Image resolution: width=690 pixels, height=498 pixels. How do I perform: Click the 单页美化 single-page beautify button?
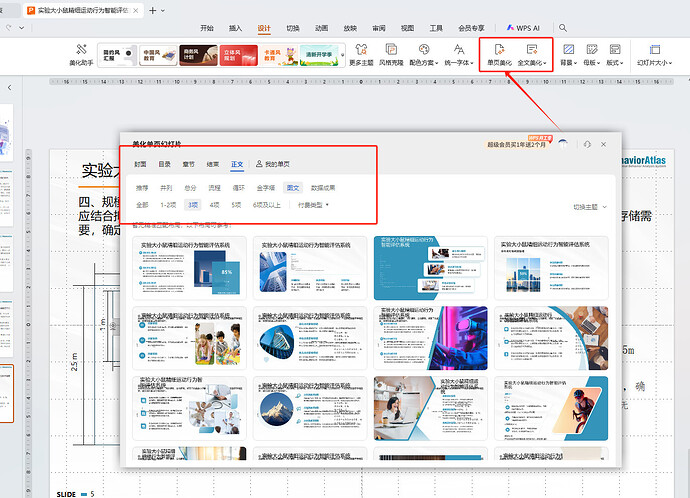496,54
